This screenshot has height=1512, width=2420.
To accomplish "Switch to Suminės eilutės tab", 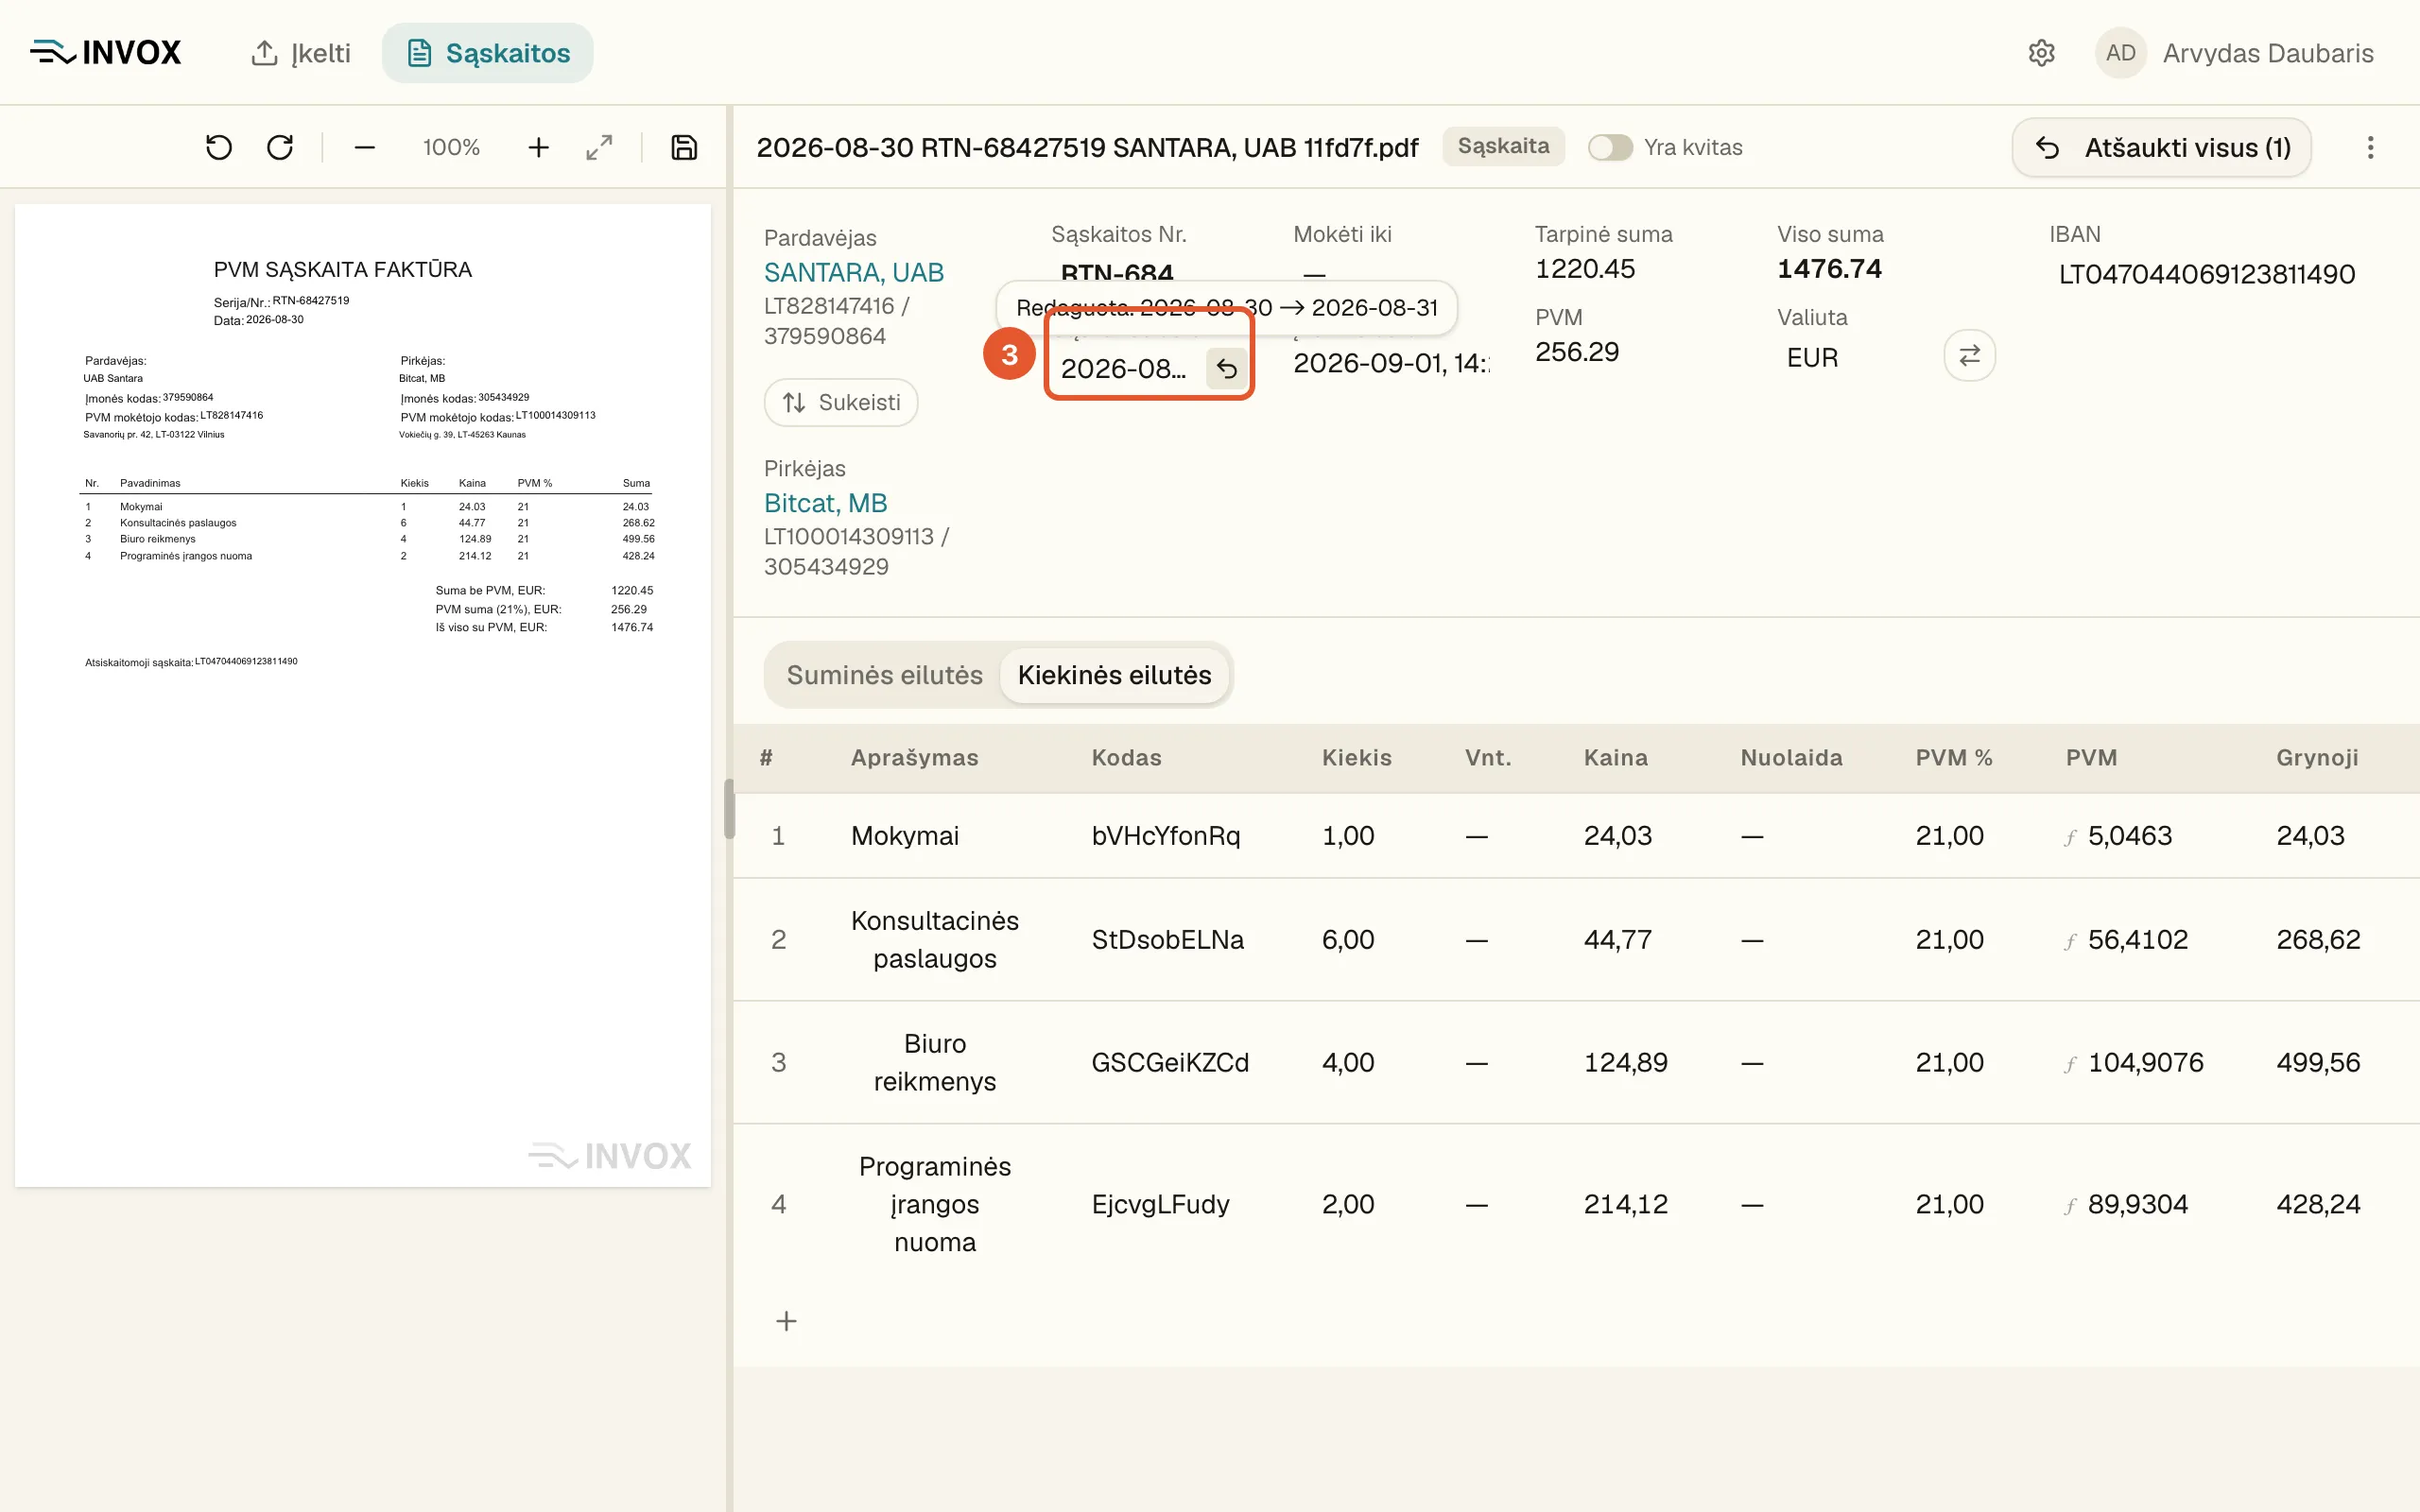I will point(884,675).
